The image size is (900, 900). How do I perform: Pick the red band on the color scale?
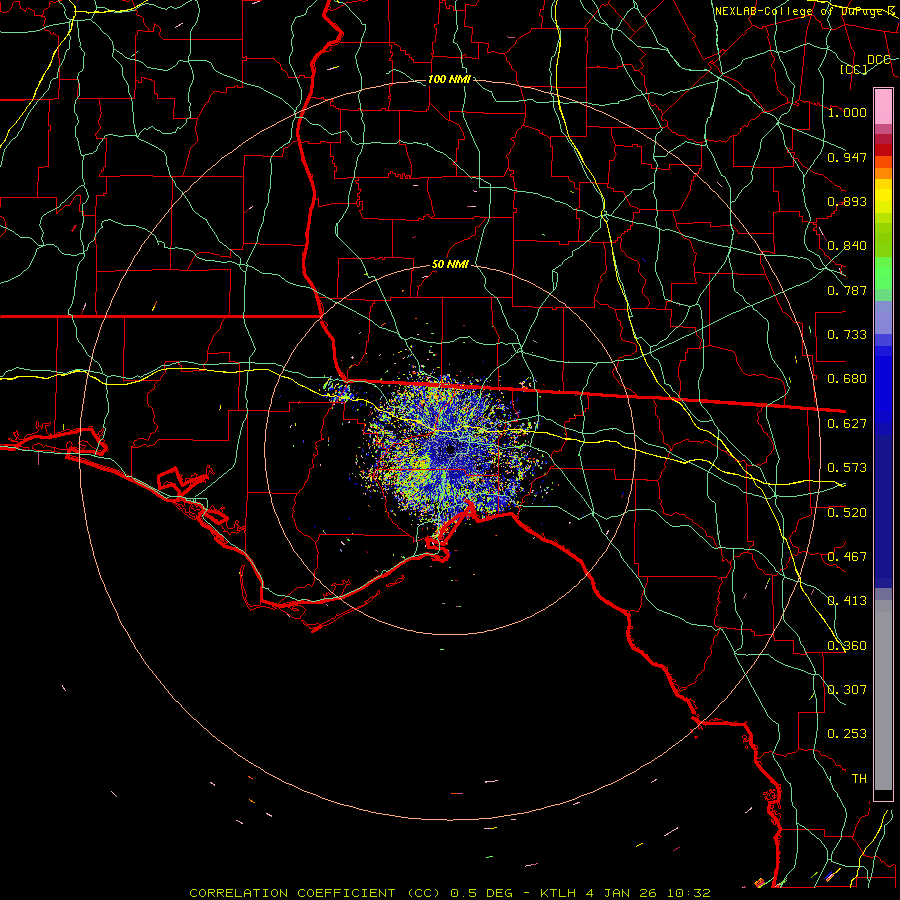click(x=883, y=150)
